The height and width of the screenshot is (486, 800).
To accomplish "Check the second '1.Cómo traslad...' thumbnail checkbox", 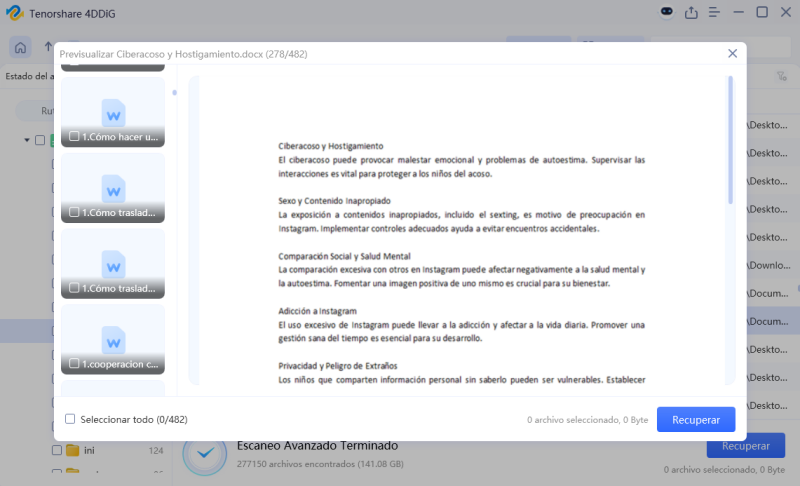I will coord(74,288).
